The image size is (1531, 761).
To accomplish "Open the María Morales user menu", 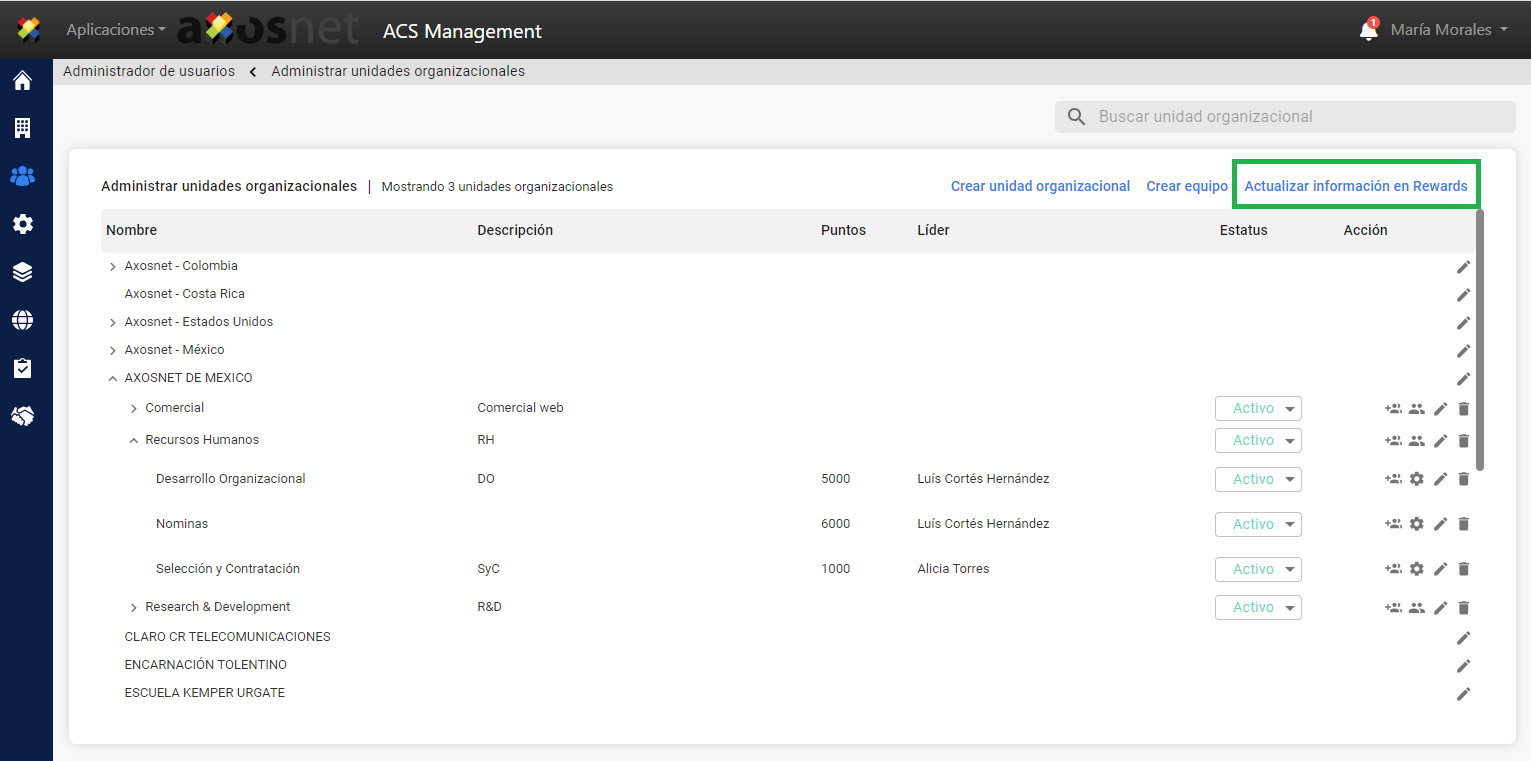I will [1448, 30].
